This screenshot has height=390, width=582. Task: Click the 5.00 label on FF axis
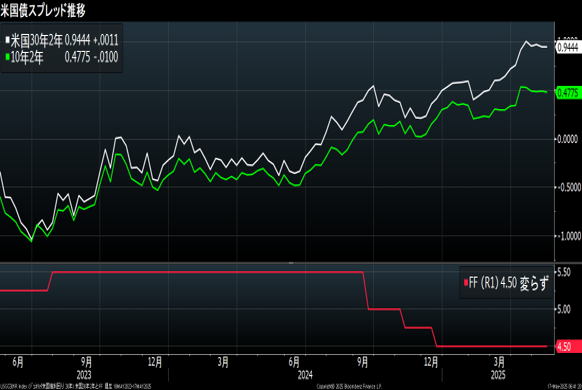point(564,309)
